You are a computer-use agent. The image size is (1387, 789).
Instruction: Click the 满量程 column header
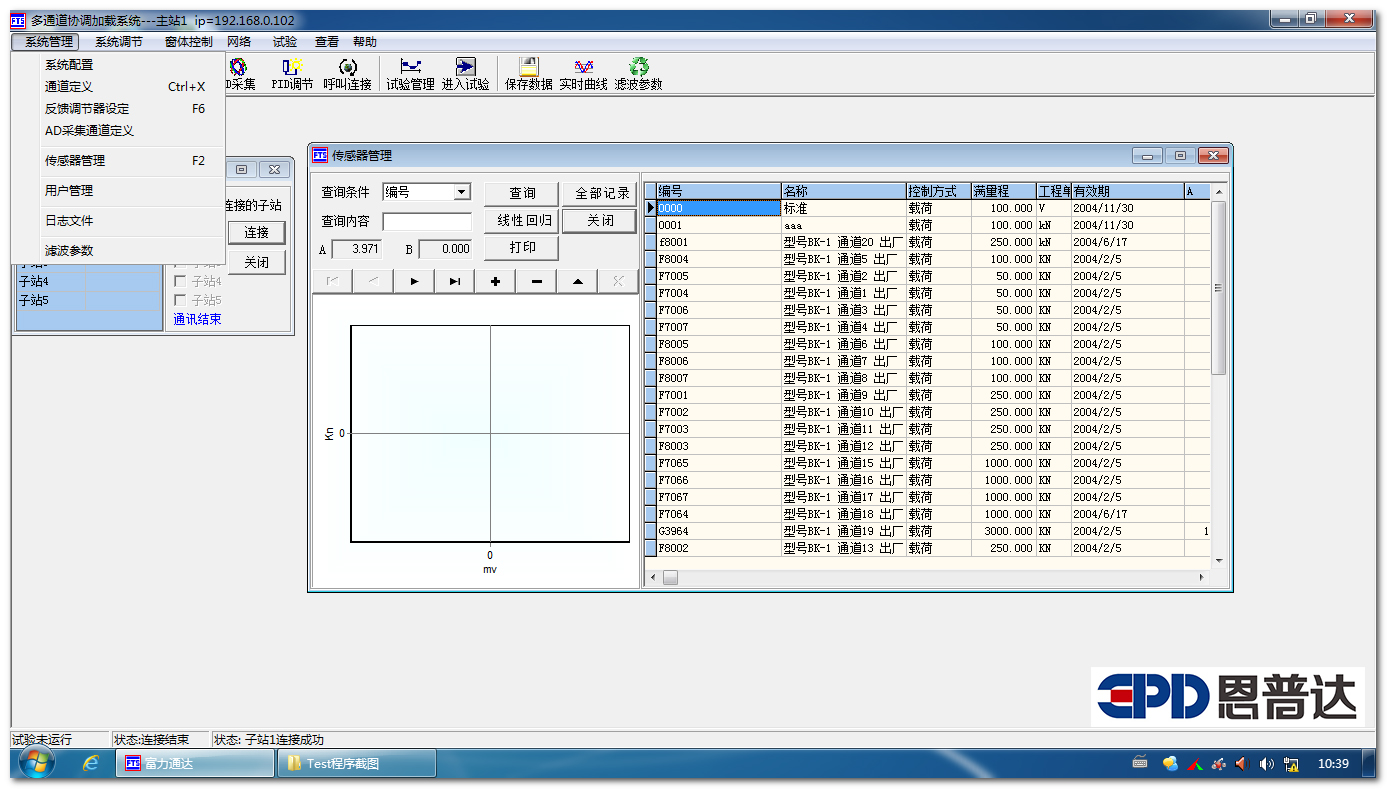1003,191
